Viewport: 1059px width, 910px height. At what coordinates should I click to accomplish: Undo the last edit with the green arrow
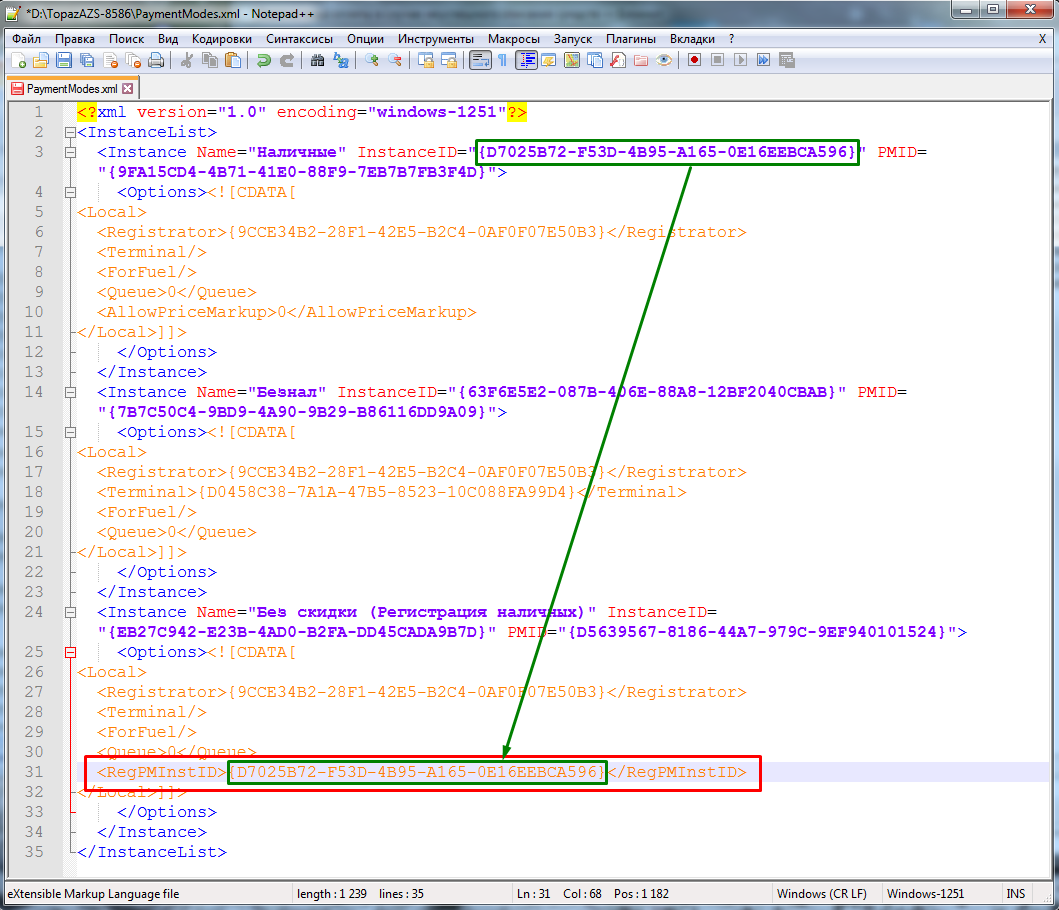click(x=264, y=61)
